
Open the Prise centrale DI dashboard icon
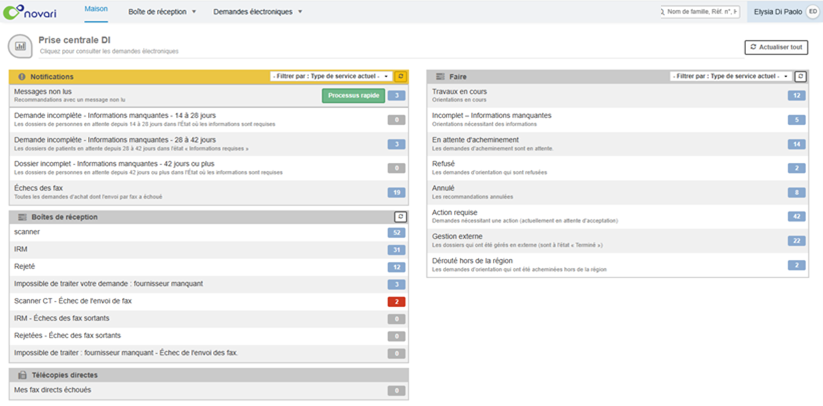click(20, 46)
